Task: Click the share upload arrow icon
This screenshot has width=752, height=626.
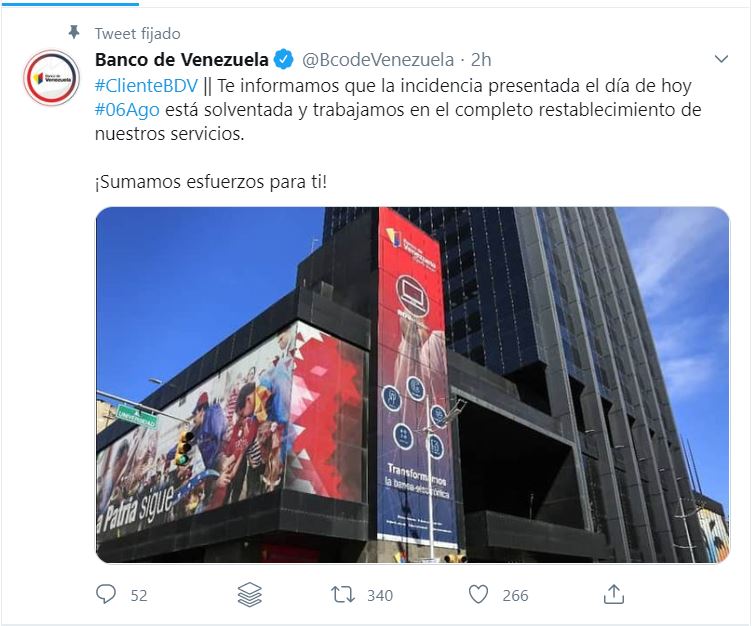Action: tap(613, 594)
